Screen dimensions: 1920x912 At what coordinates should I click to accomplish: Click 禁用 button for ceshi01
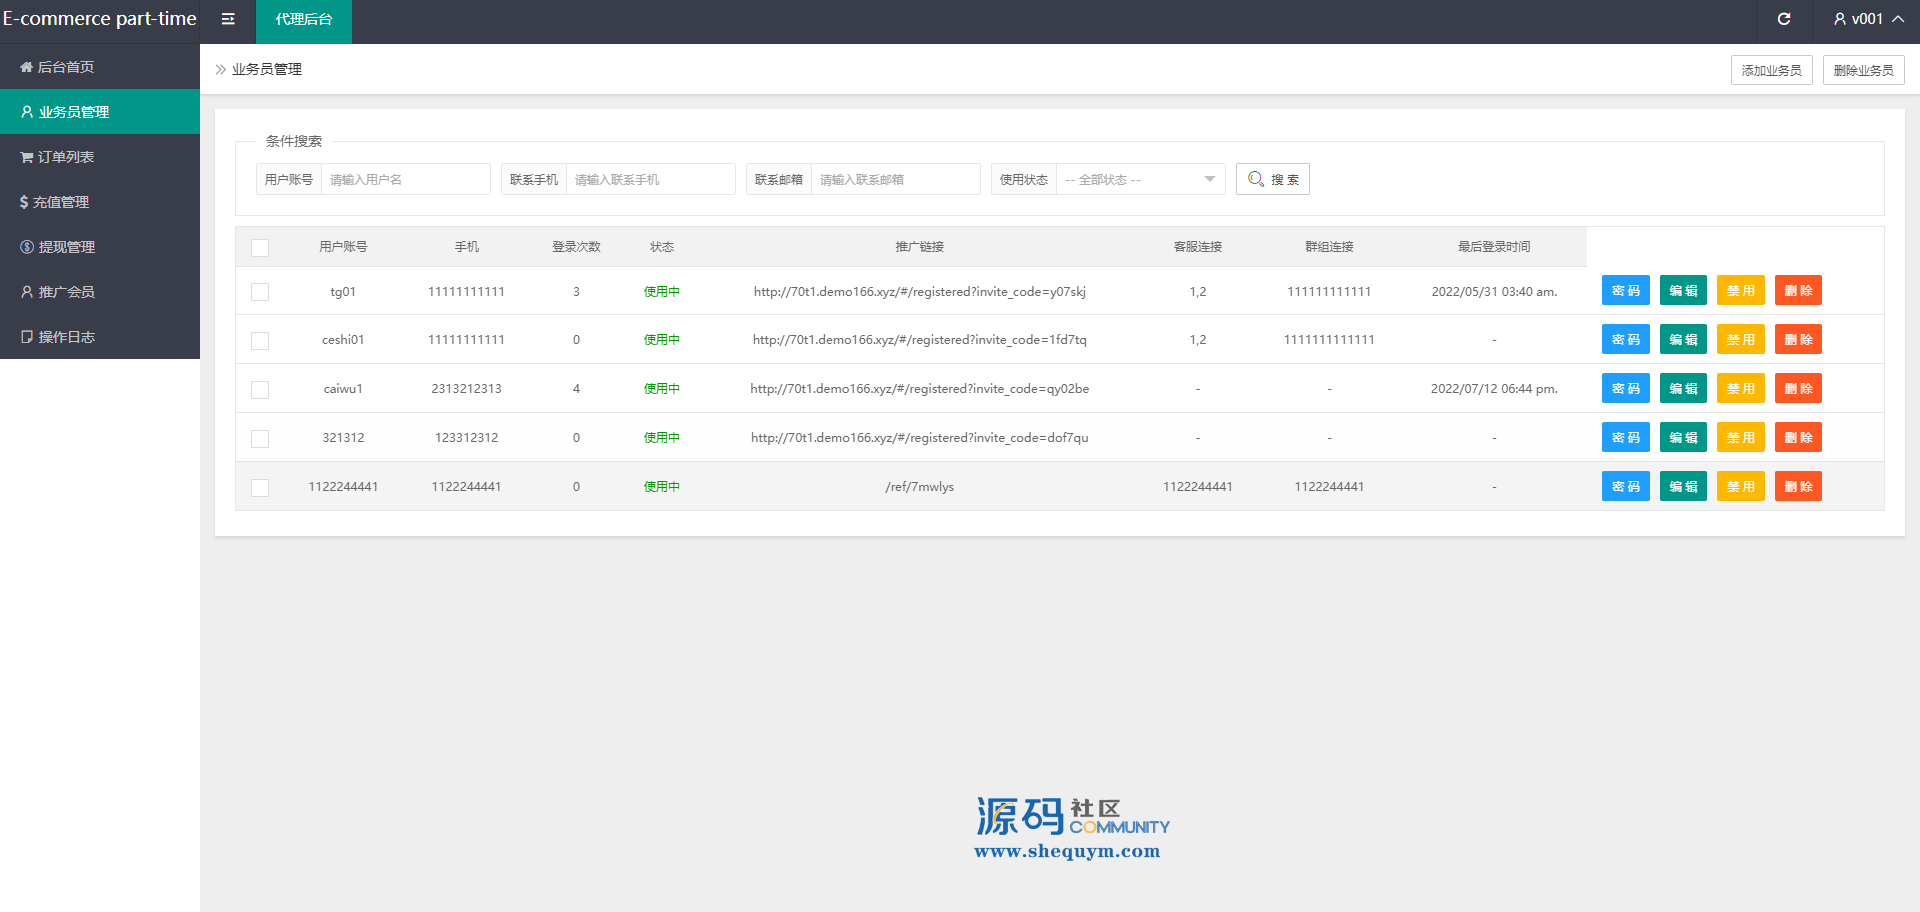[1740, 340]
